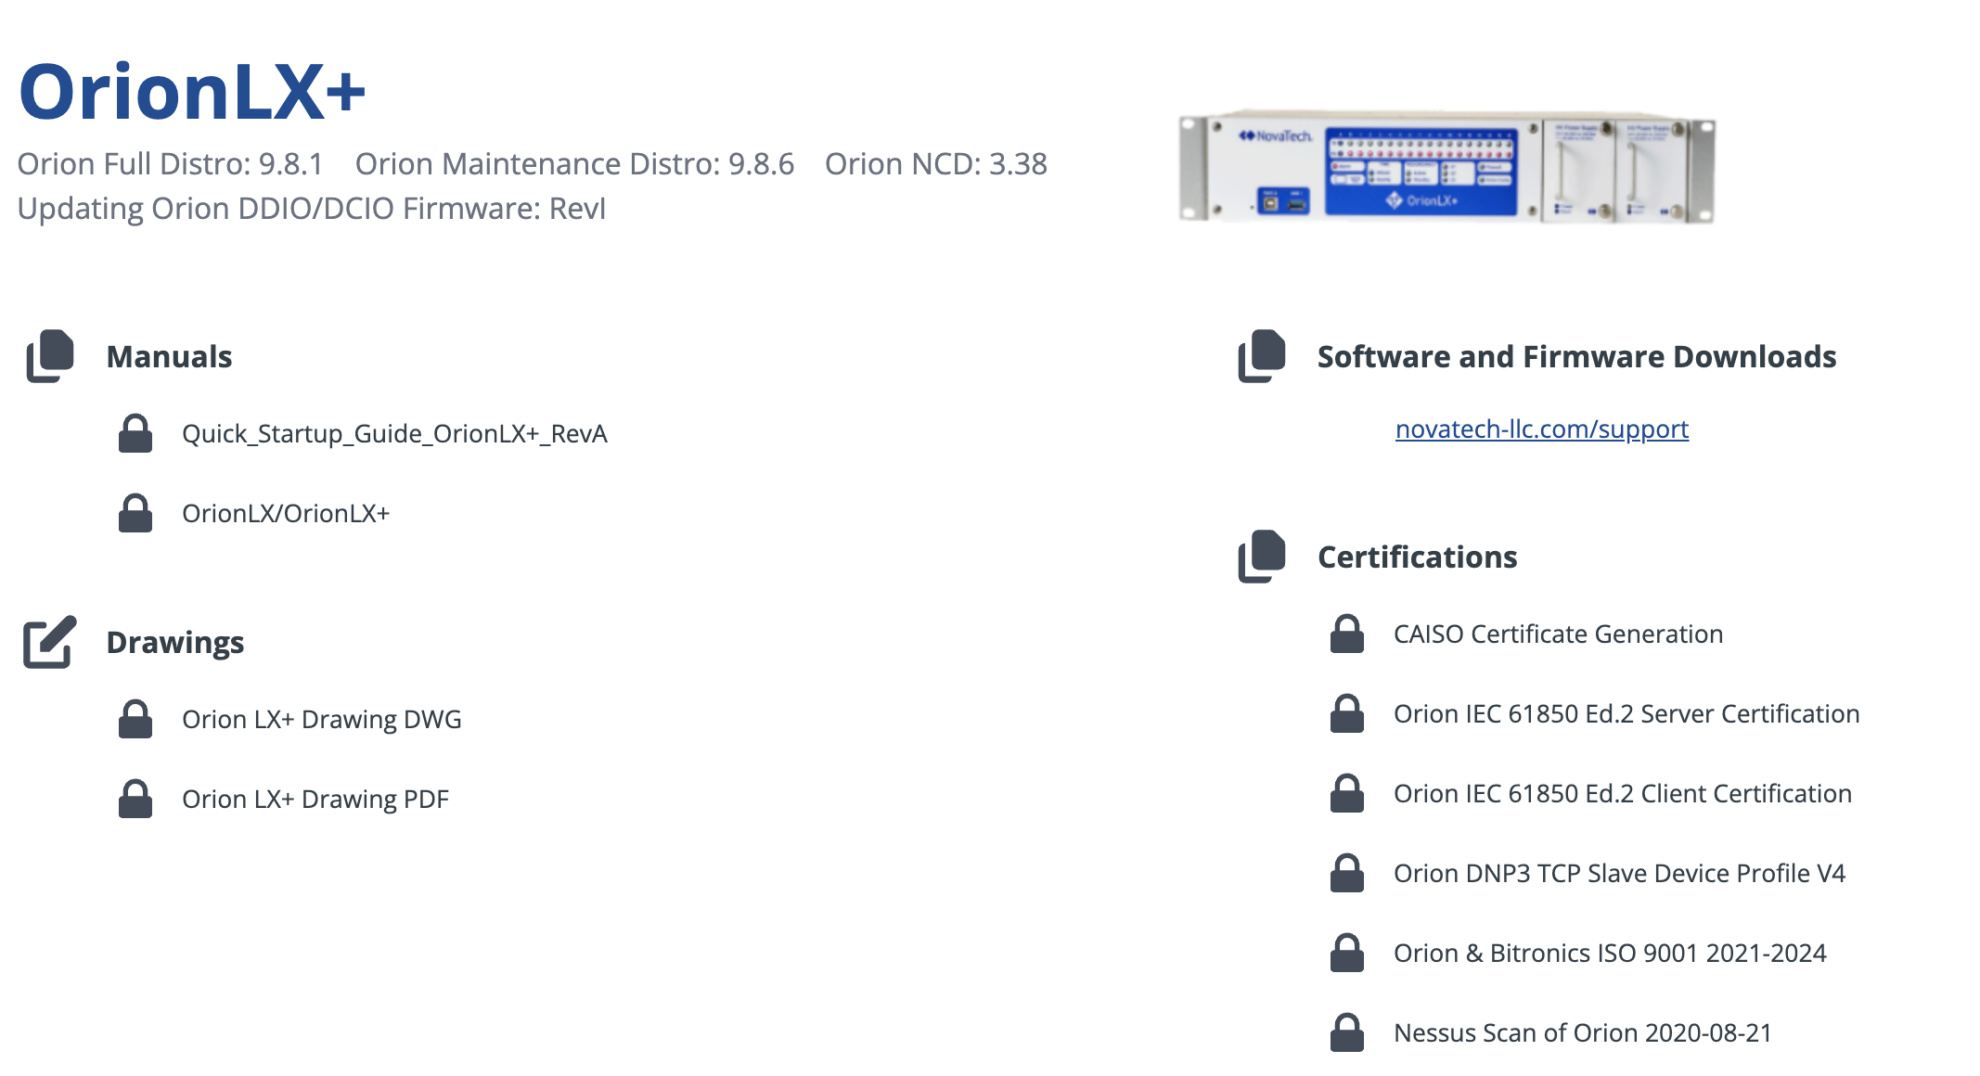
Task: Click the lock icon beside Orion LX+ Drawing DWG
Action: [x=135, y=719]
